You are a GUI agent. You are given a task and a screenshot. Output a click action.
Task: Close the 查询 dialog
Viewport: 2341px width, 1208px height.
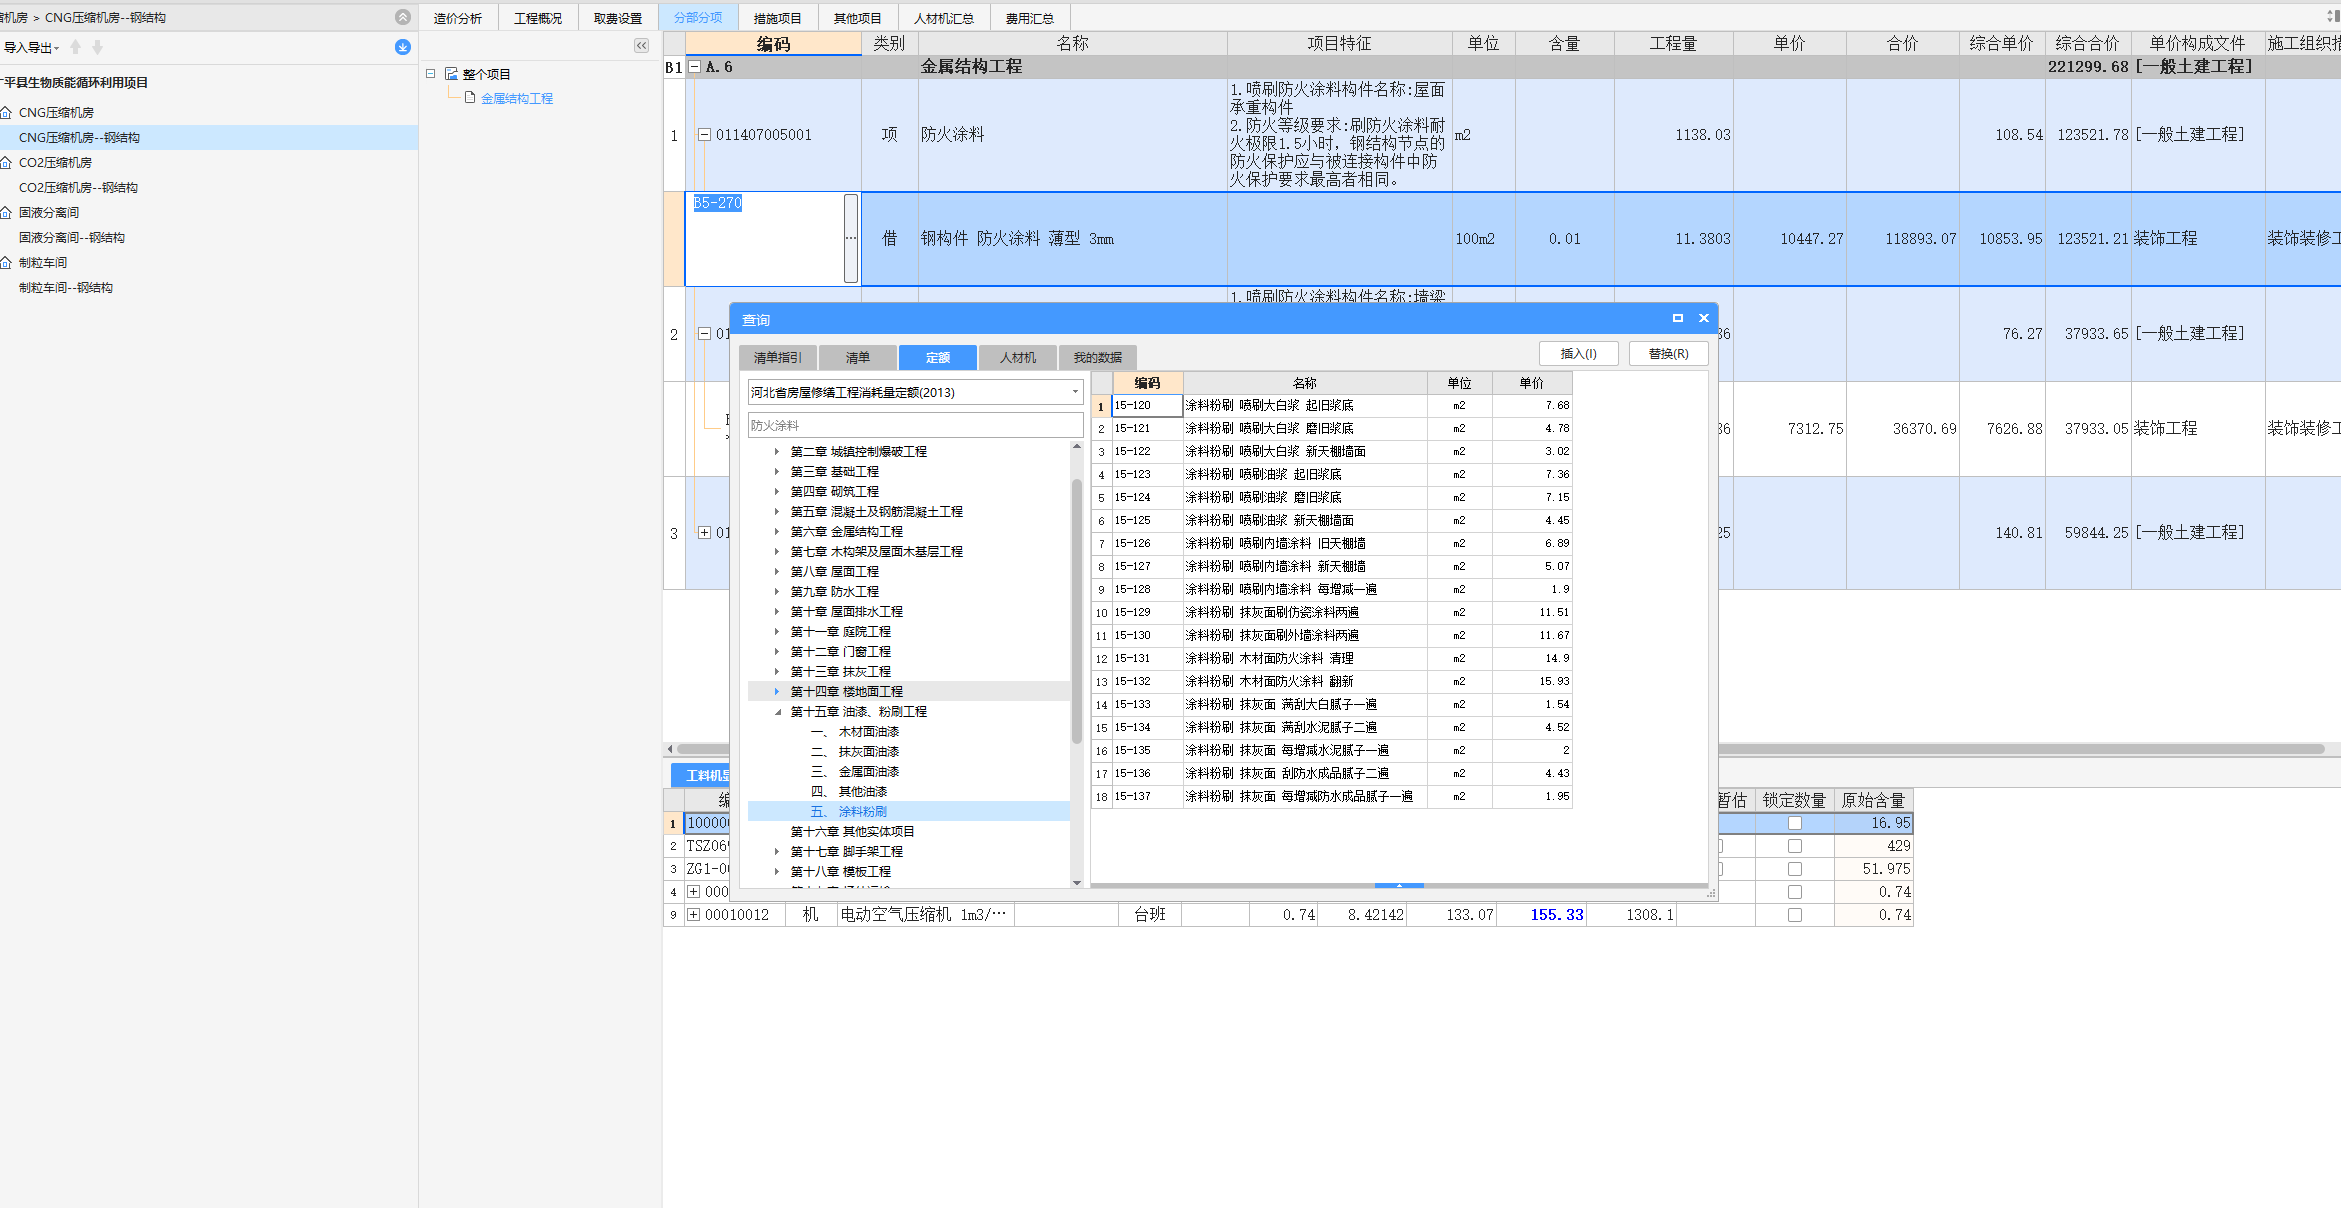[x=1704, y=318]
